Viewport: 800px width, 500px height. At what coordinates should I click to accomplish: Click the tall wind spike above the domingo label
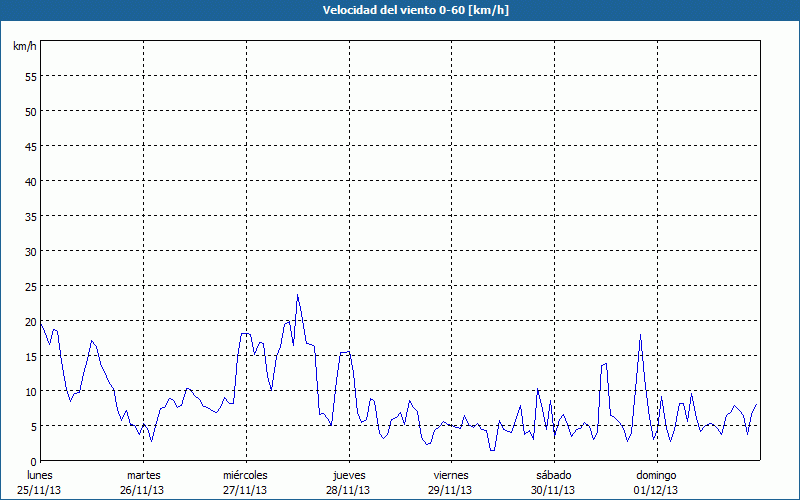[x=640, y=336]
